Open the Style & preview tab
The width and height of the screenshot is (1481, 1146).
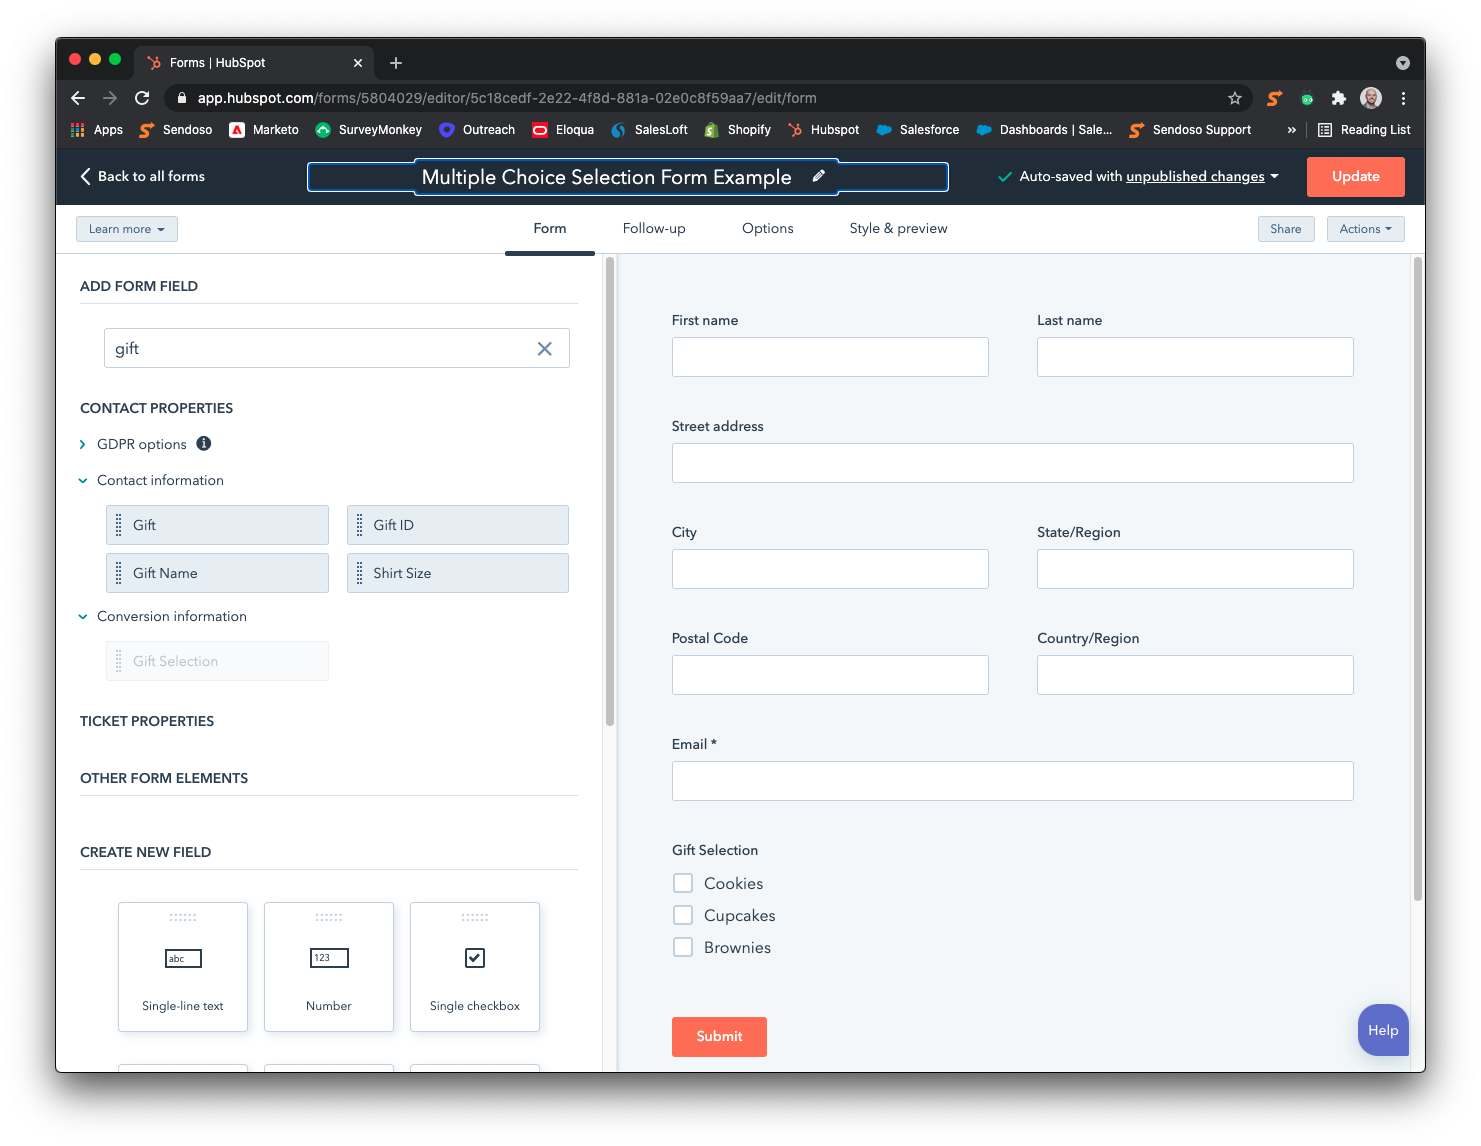898,229
